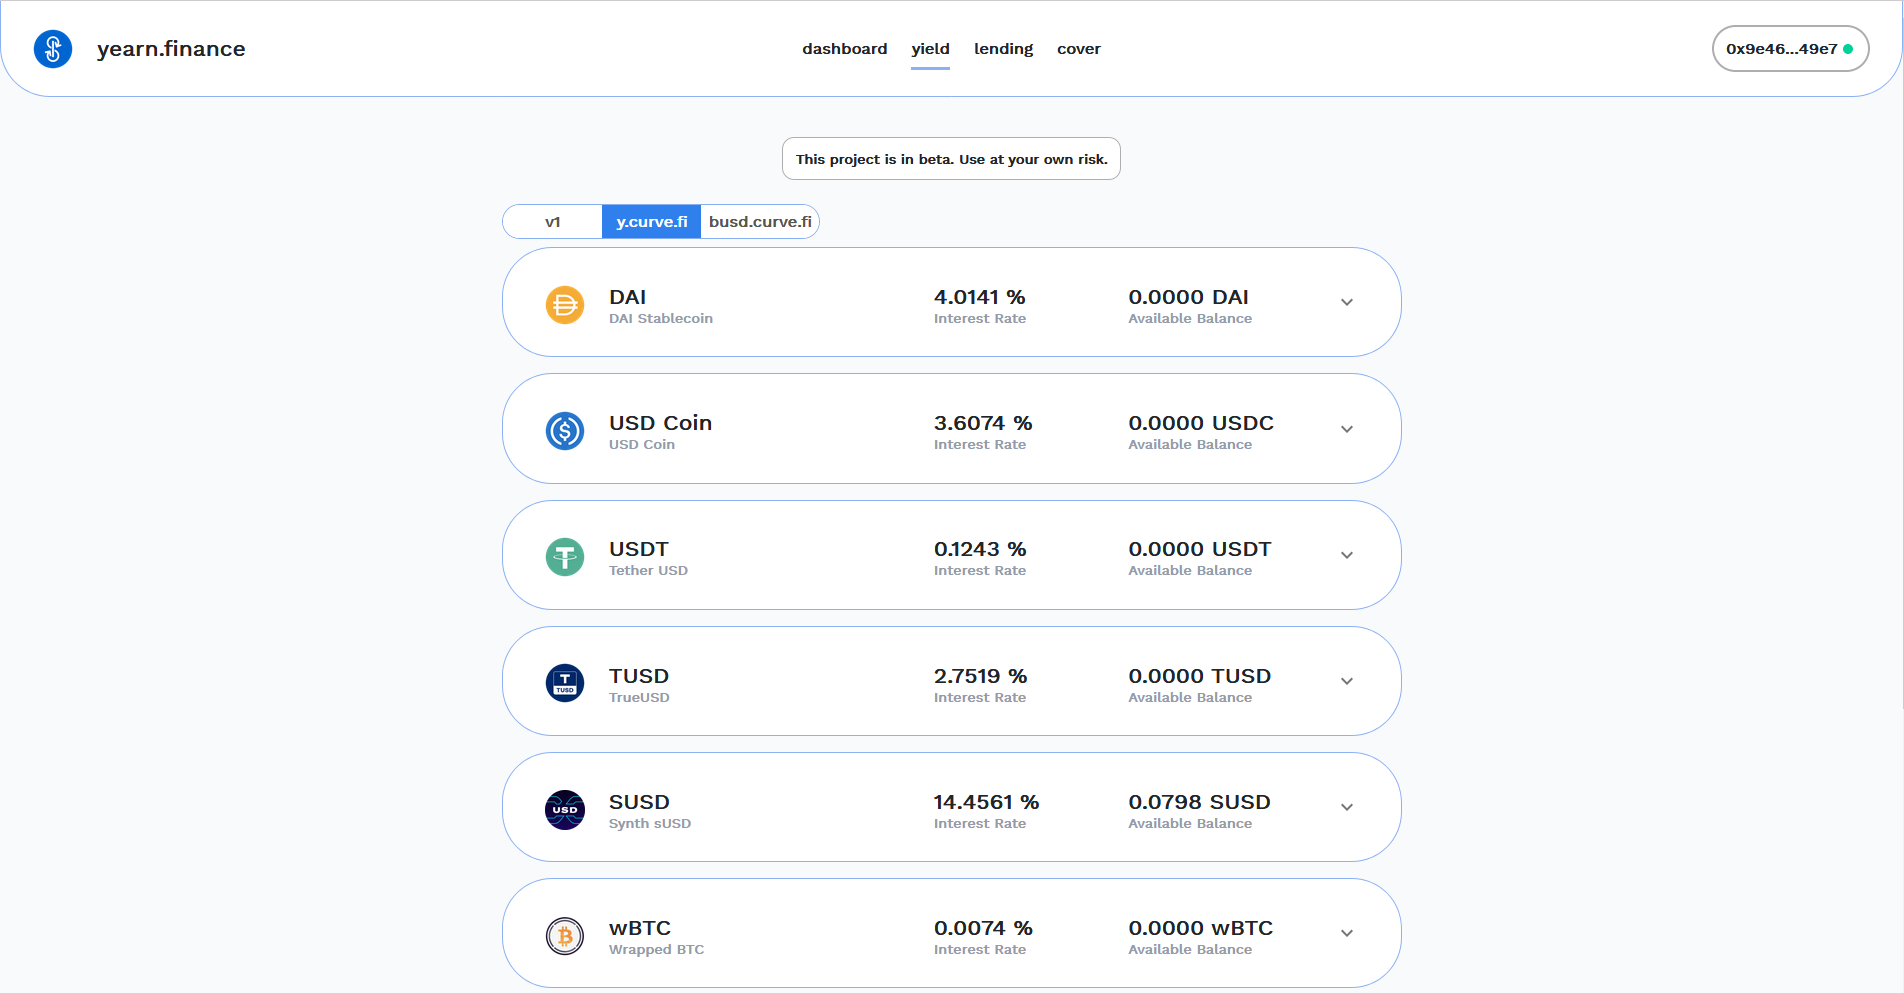Click the TUSD TrueUSD icon

click(565, 683)
